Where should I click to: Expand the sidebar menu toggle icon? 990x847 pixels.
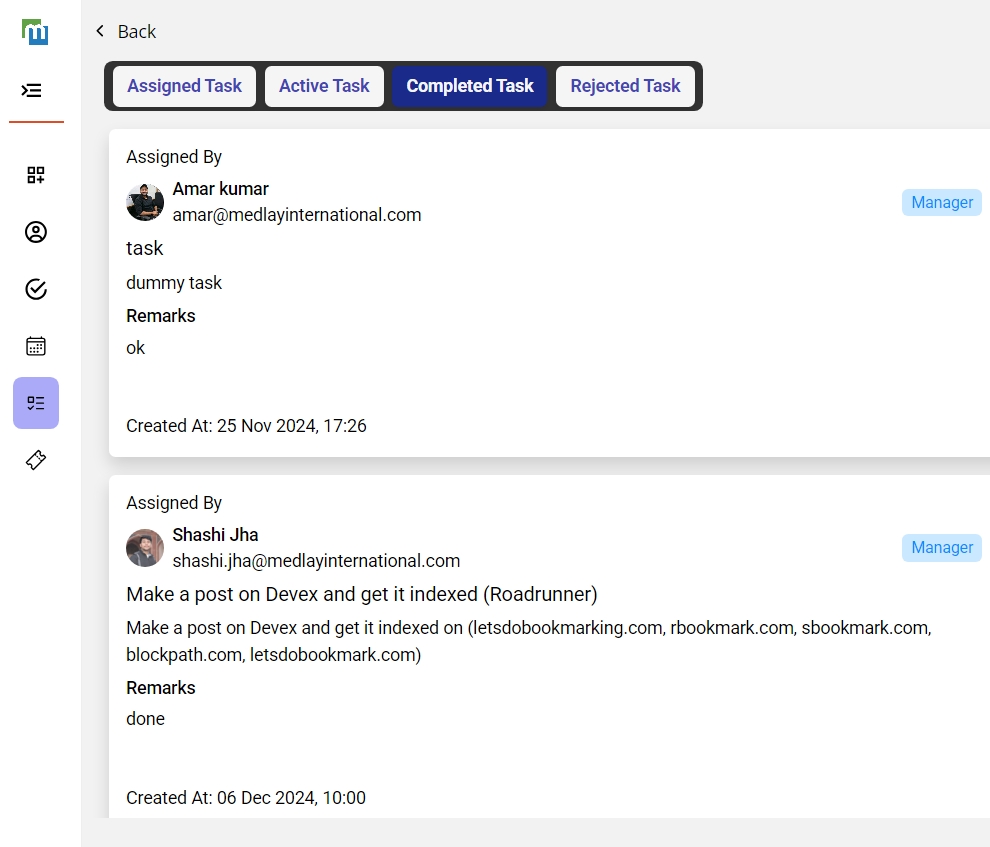[x=32, y=90]
